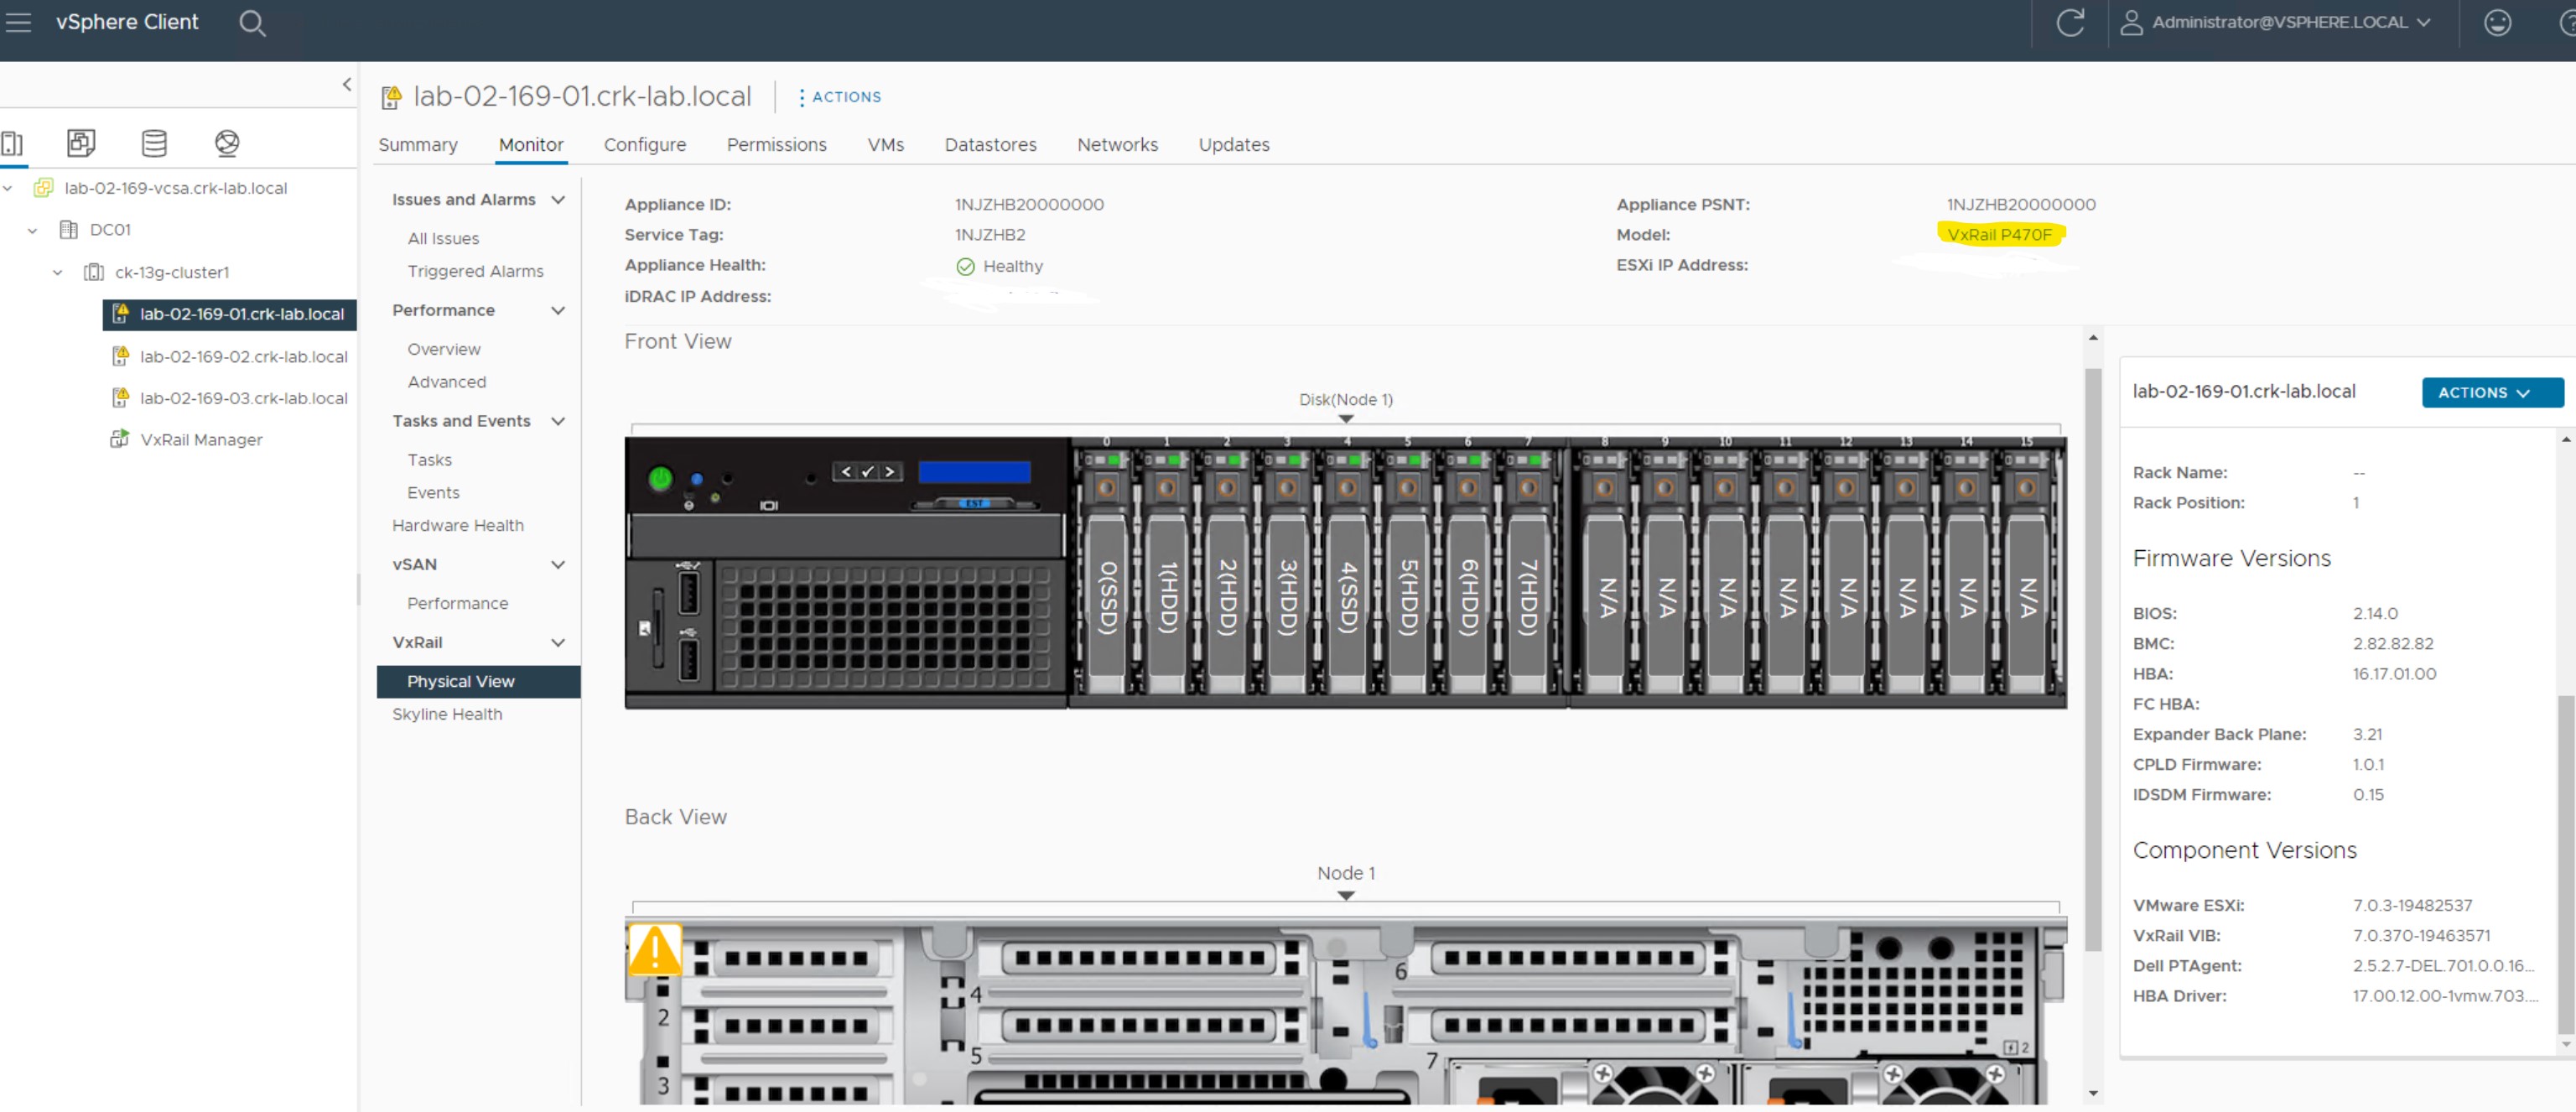Image resolution: width=2576 pixels, height=1112 pixels.
Task: Open the Networking inventory icon
Action: tap(226, 143)
